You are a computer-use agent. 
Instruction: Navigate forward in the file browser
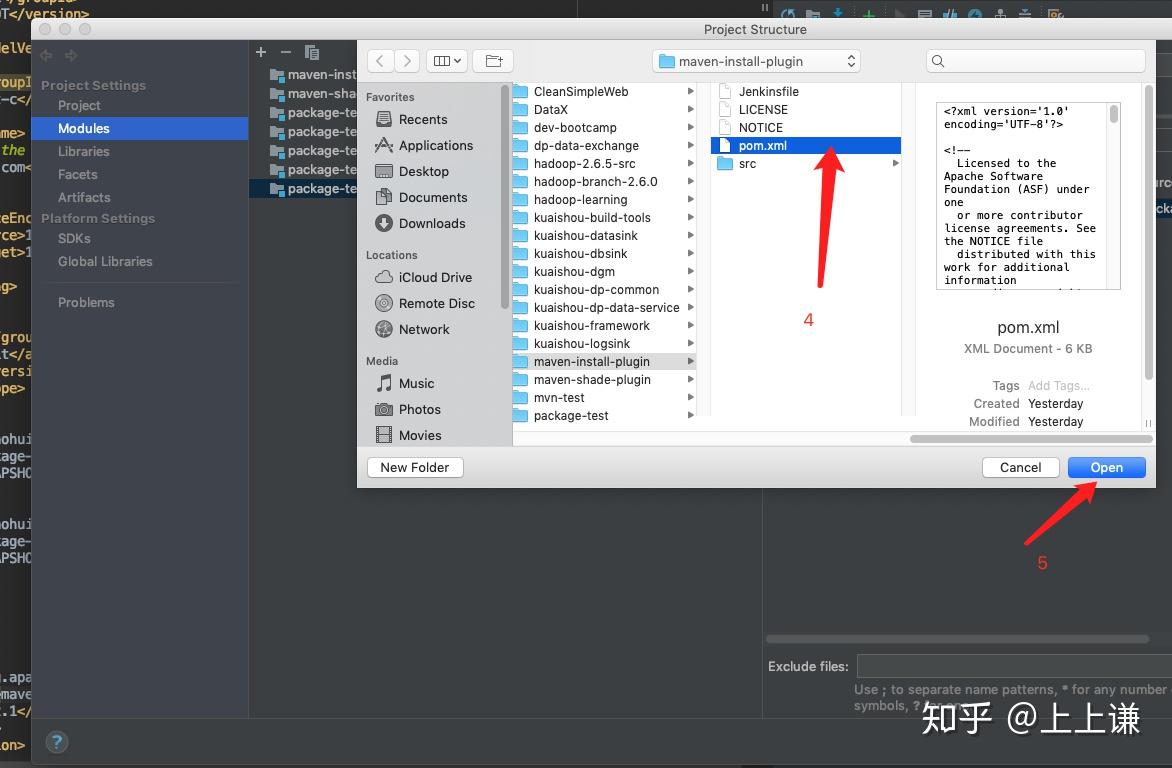(x=407, y=60)
